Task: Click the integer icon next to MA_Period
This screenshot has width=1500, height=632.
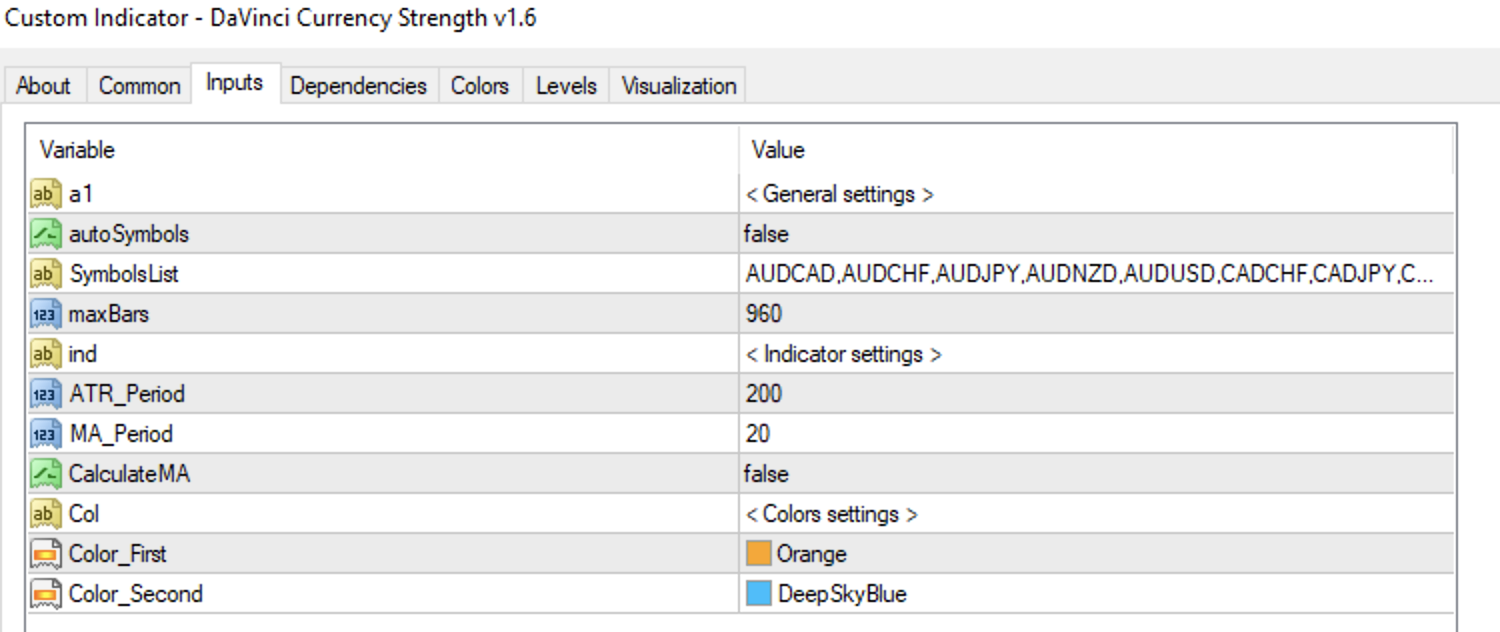Action: [46, 434]
